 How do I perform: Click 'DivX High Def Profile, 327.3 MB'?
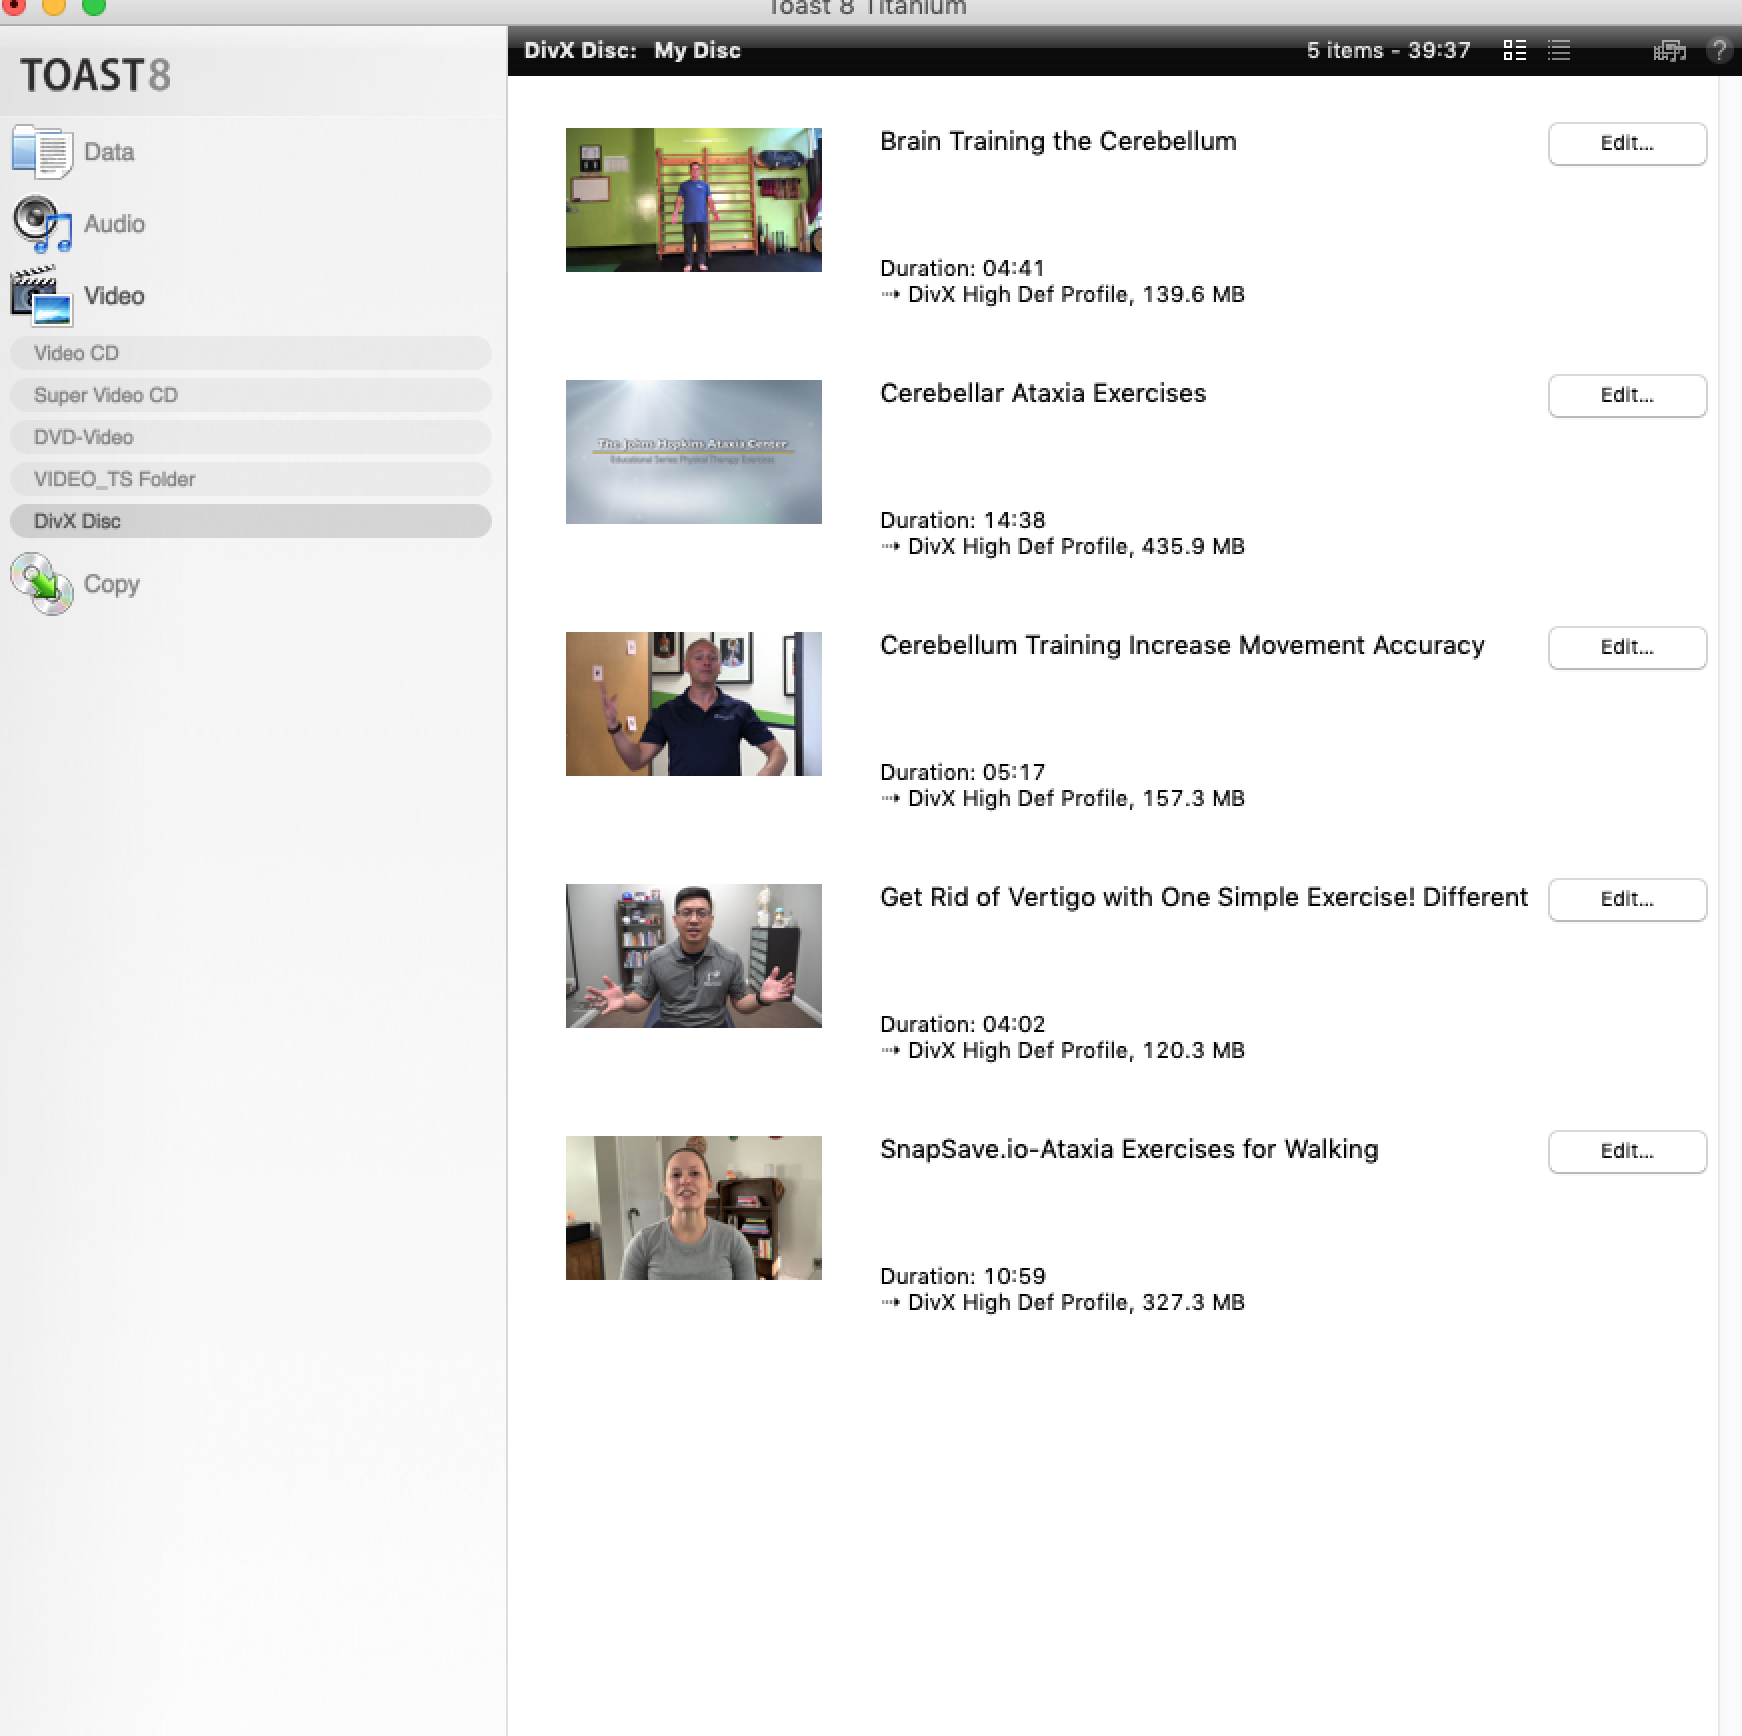point(1076,1303)
